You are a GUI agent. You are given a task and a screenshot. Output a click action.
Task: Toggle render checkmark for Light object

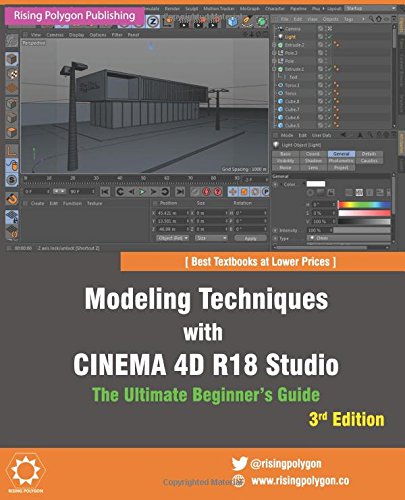(330, 37)
